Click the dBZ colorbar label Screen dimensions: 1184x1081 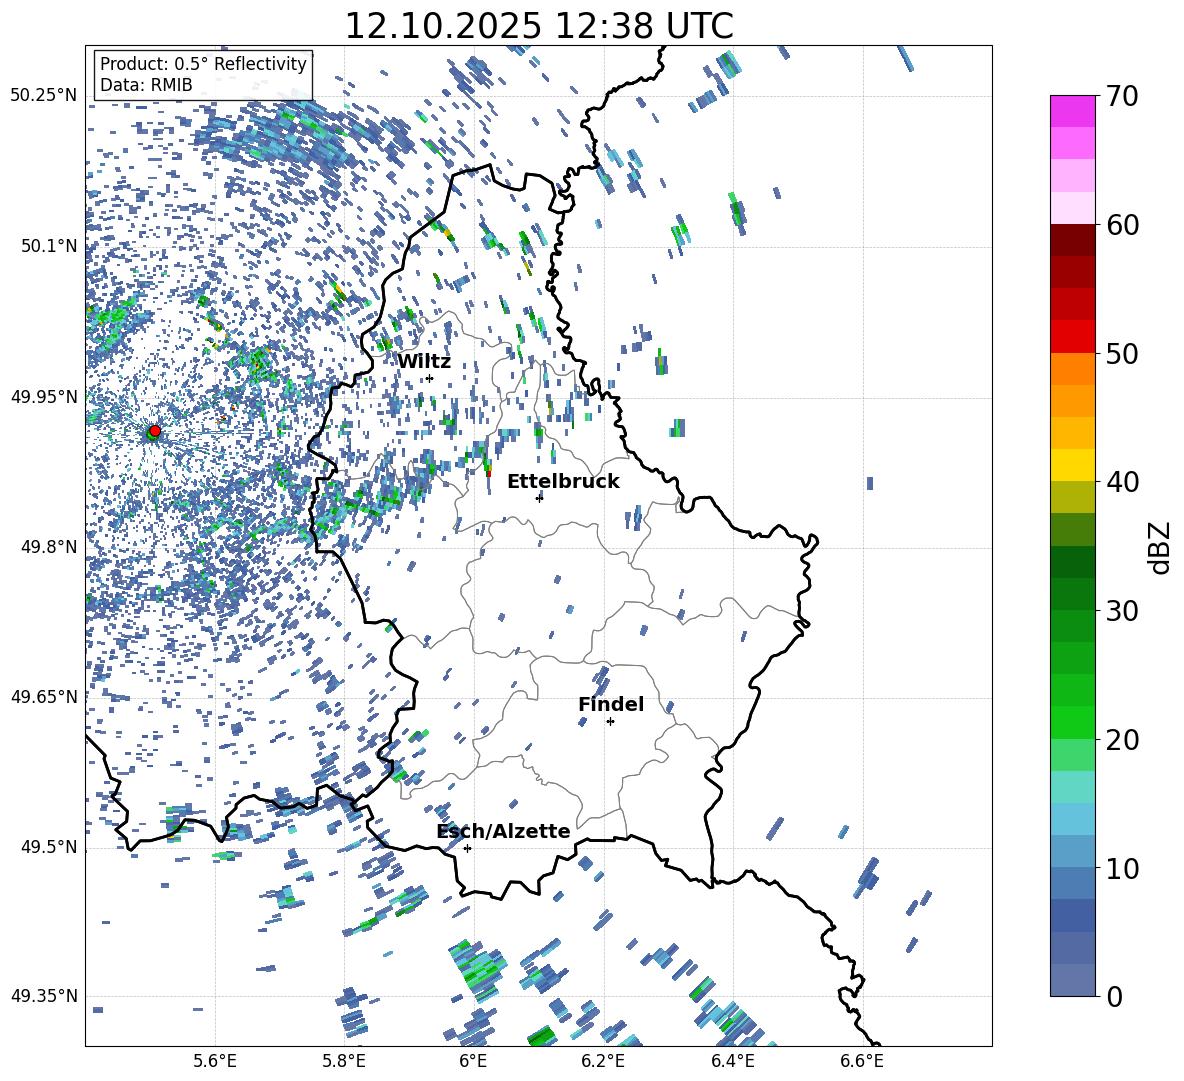[x=1161, y=547]
